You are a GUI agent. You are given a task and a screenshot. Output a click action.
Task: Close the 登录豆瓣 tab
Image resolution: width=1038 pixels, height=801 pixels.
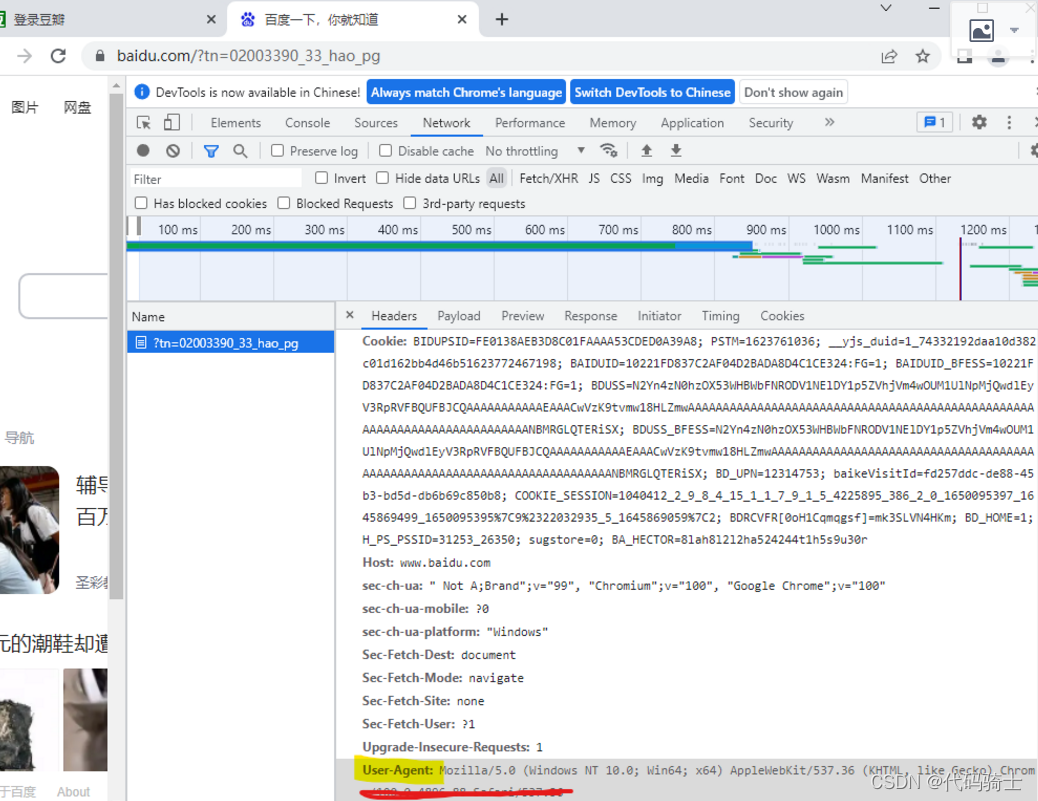[211, 20]
